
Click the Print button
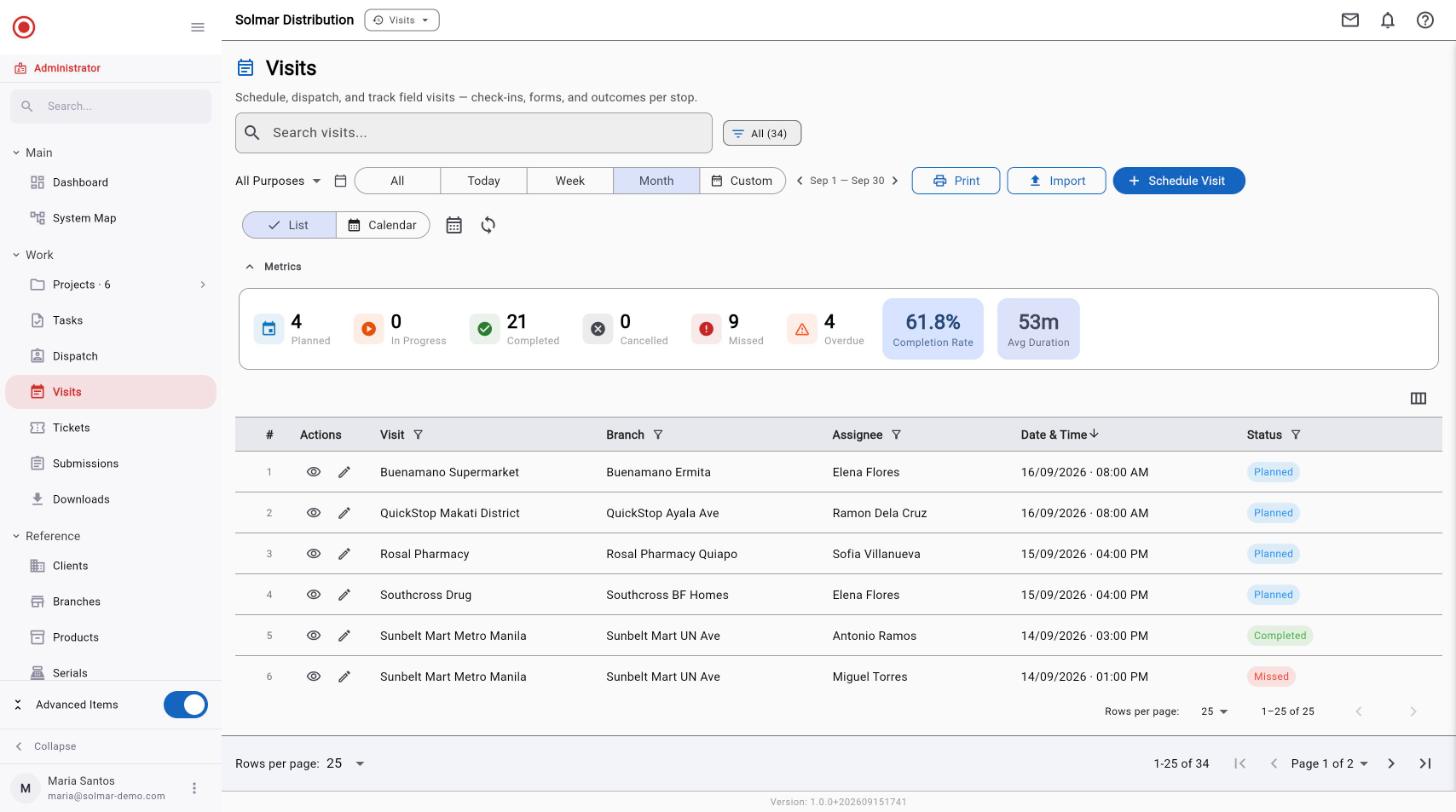(x=955, y=181)
